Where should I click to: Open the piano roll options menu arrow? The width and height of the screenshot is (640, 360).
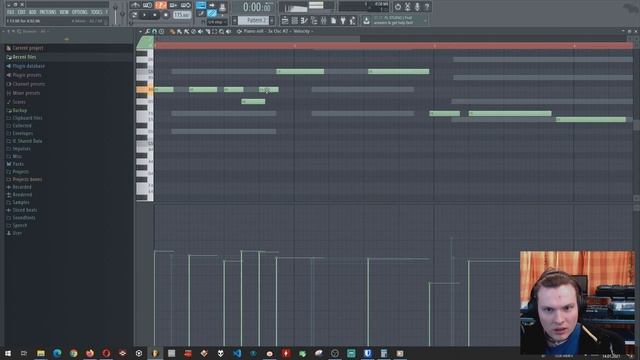pos(140,31)
